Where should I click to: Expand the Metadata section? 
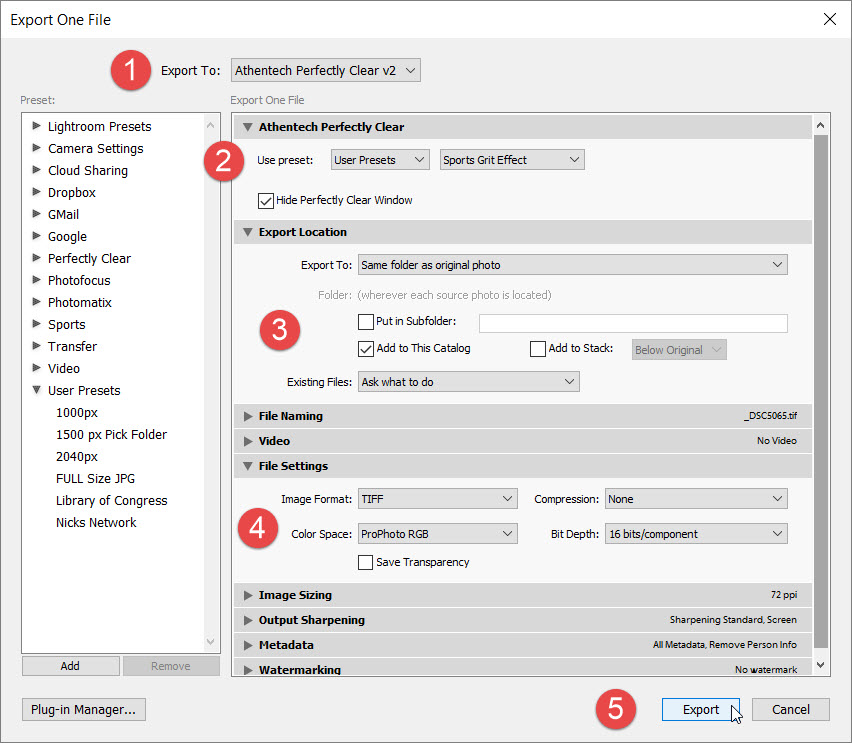point(248,645)
